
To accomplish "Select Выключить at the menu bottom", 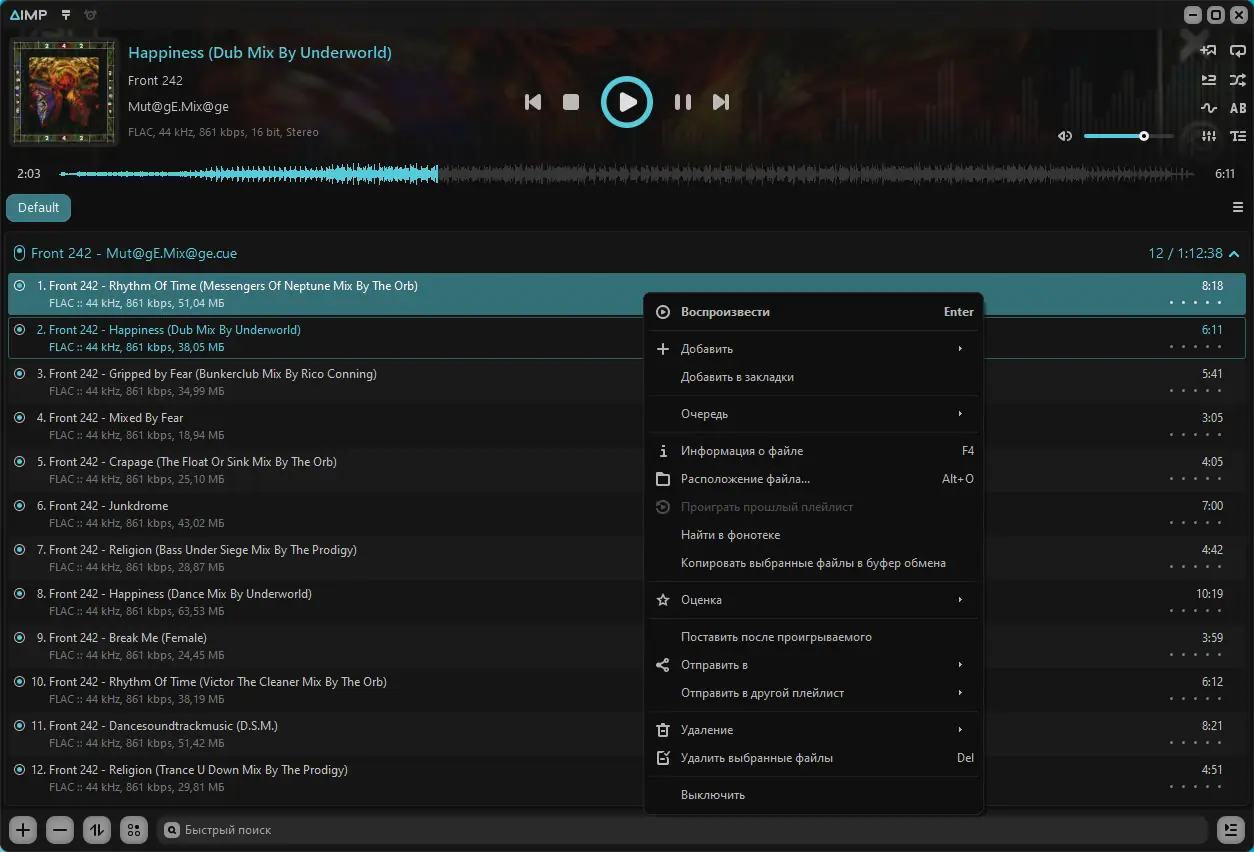I will (813, 795).
